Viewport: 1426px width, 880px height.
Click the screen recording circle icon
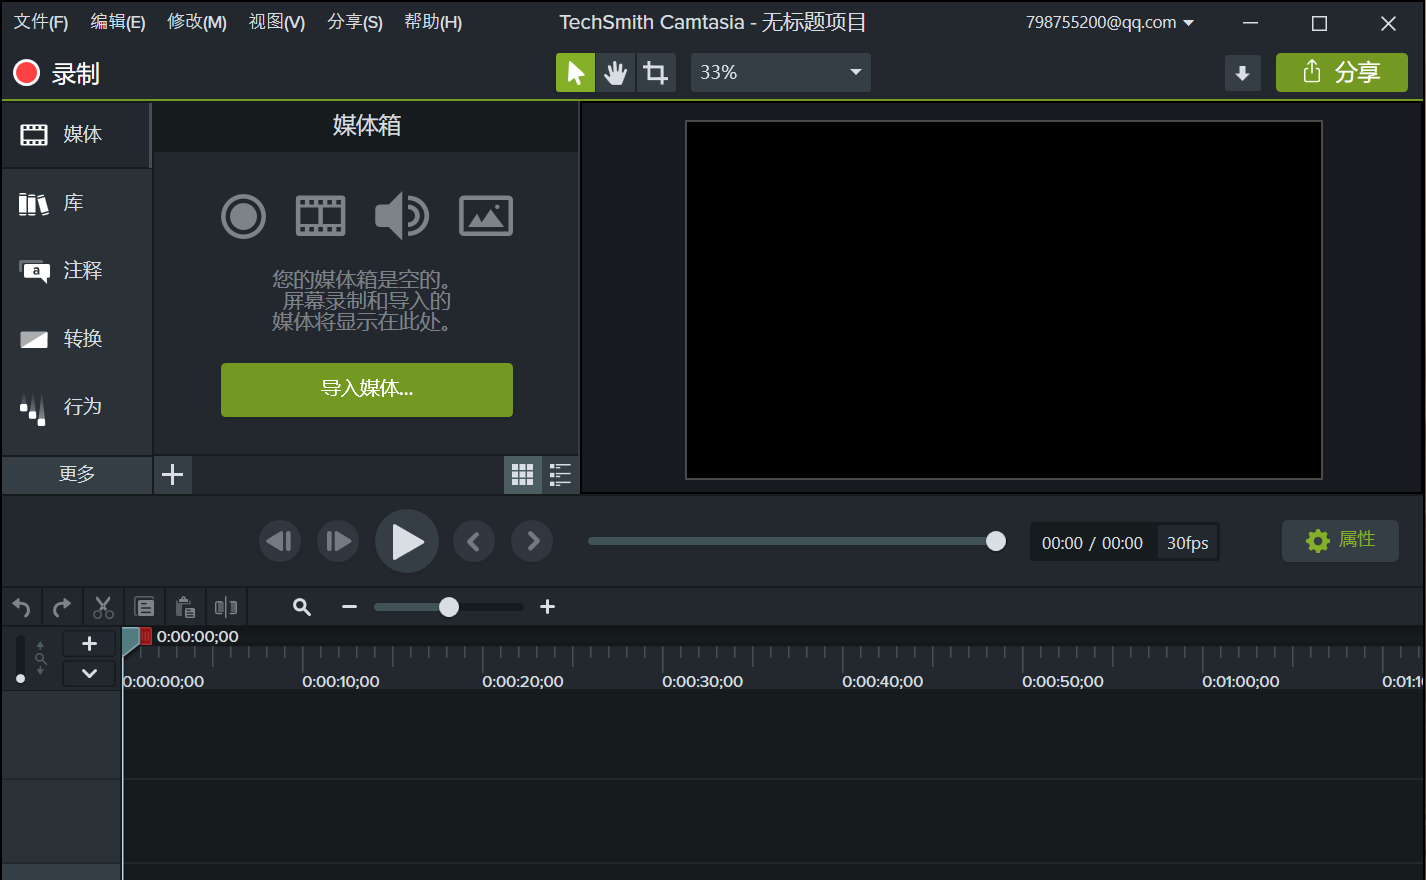(x=243, y=216)
